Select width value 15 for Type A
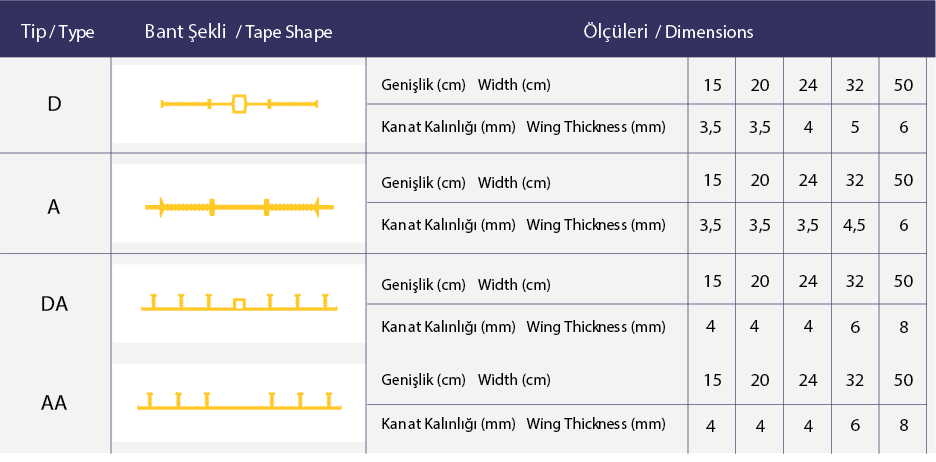 [x=712, y=181]
